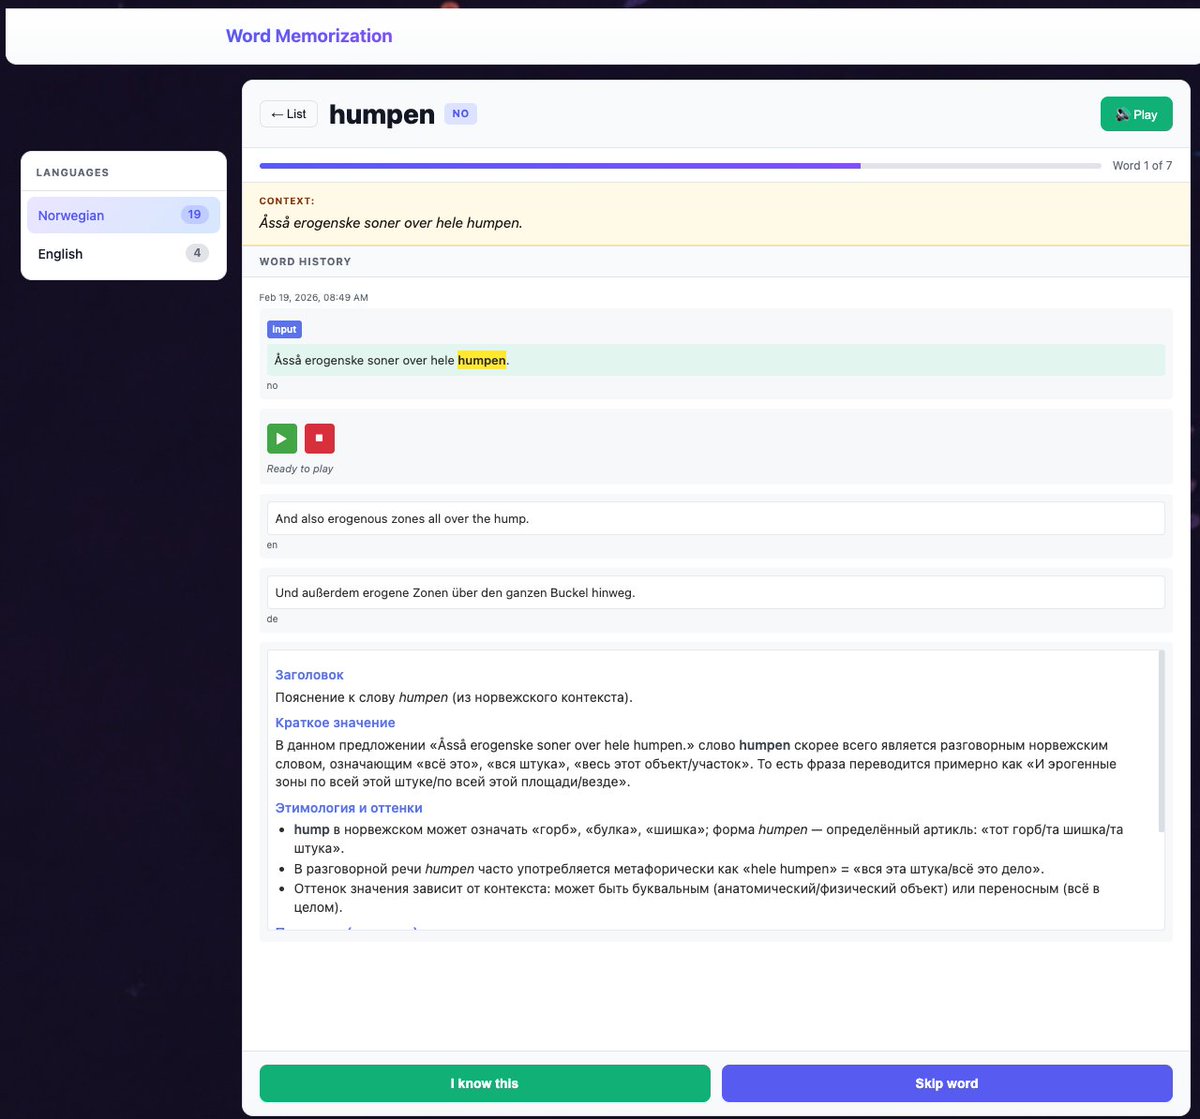Click the WORD HISTORY section label
Viewport: 1200px width, 1119px height.
(305, 262)
